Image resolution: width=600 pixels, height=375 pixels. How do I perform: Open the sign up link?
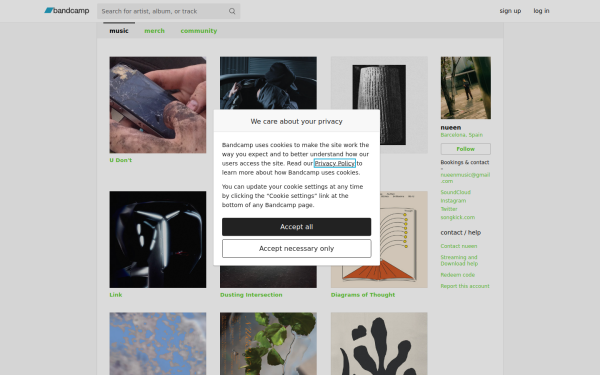510,11
